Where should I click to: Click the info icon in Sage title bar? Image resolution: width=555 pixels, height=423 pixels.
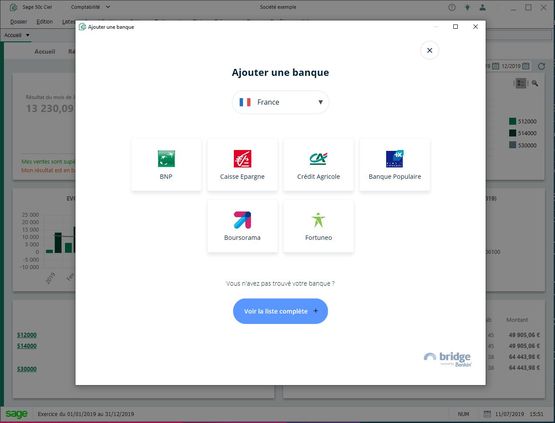click(x=452, y=7)
